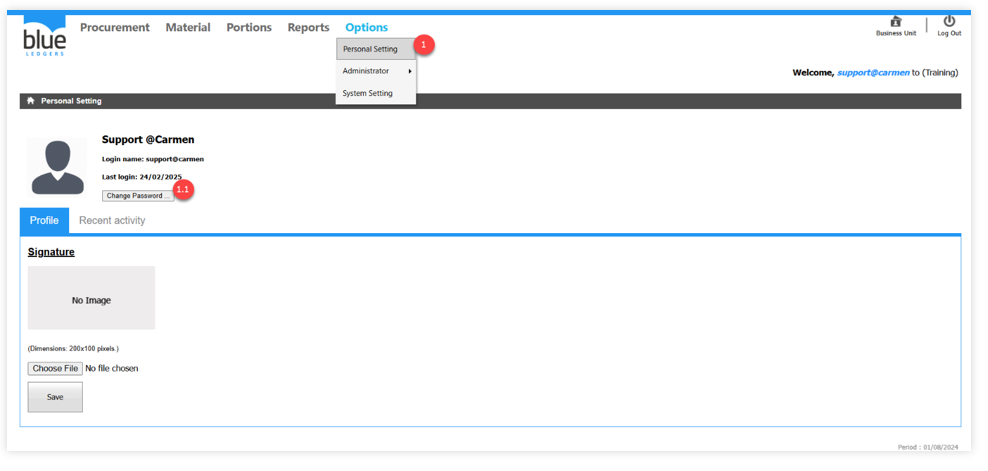988x471 pixels.
Task: Click the user profile avatar image
Action: pos(57,167)
